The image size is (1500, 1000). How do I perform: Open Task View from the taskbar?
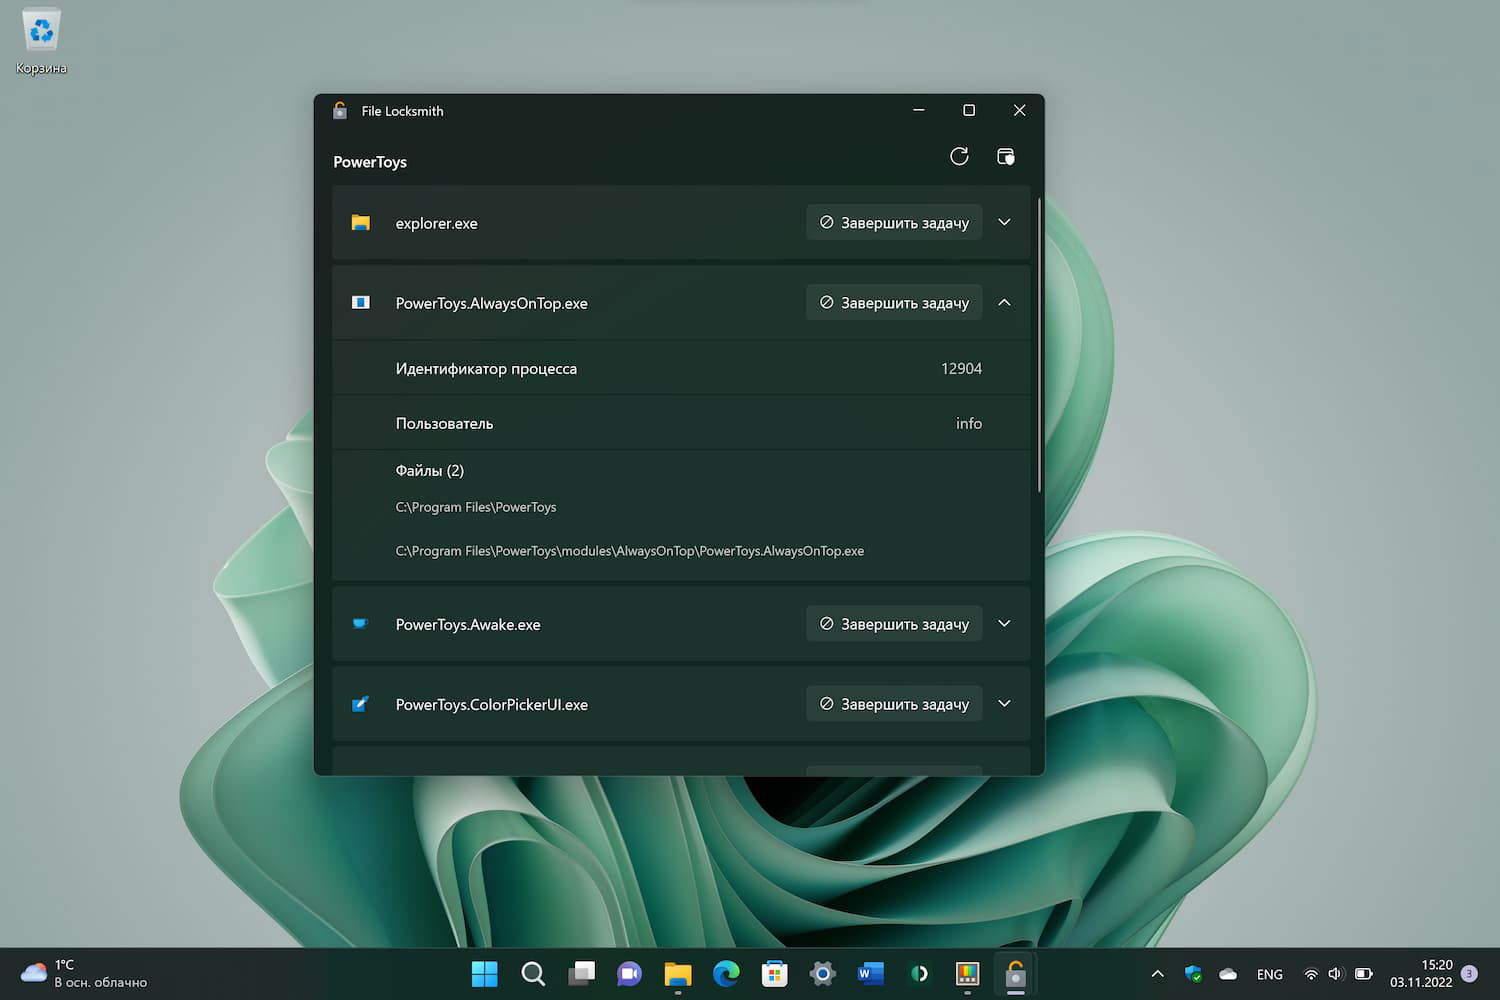[x=581, y=973]
